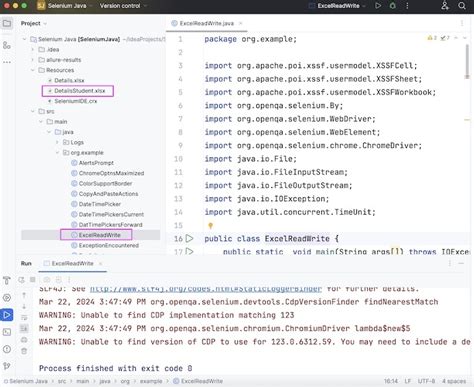The image size is (474, 387).
Task: Open the Services tool window icon
Action: pos(7,298)
